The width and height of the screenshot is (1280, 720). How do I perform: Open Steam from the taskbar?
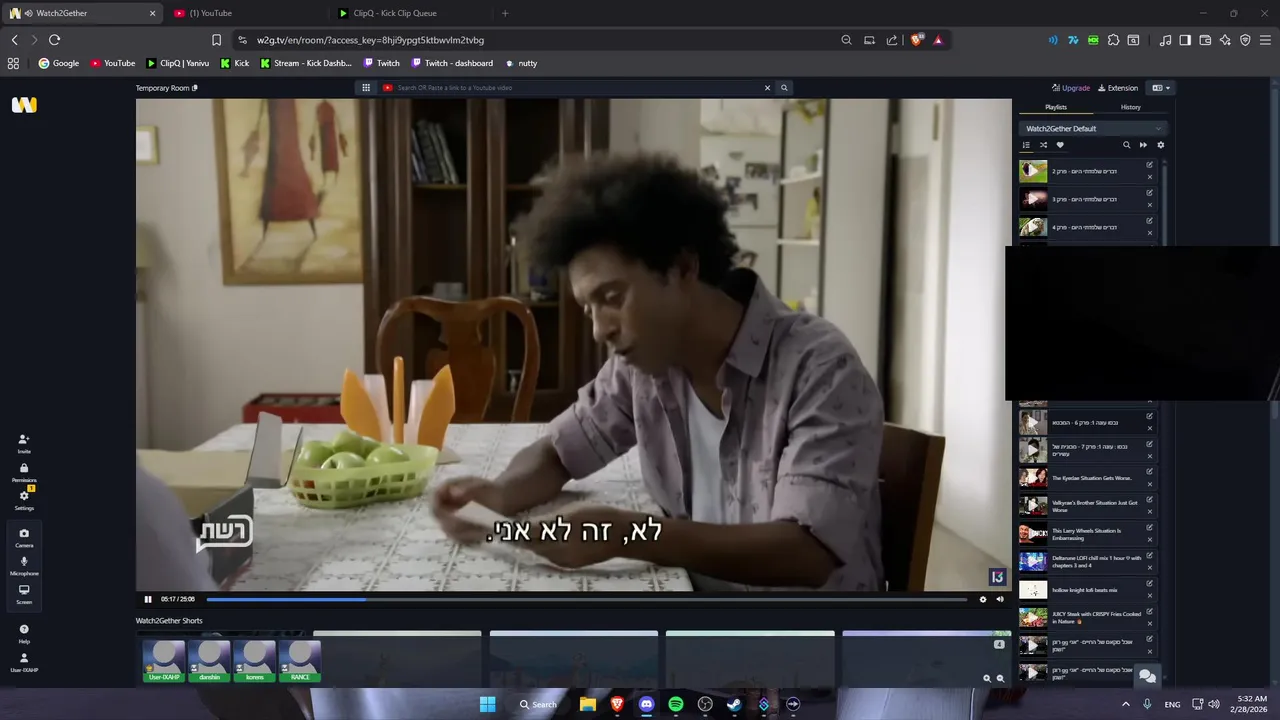tap(734, 704)
